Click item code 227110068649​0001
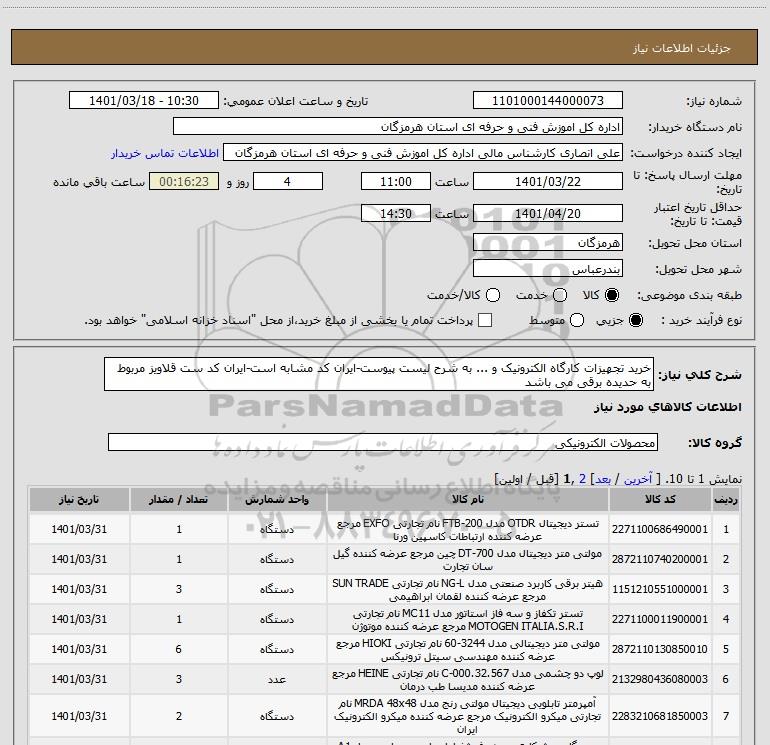770x745 pixels. pyautogui.click(x=660, y=529)
